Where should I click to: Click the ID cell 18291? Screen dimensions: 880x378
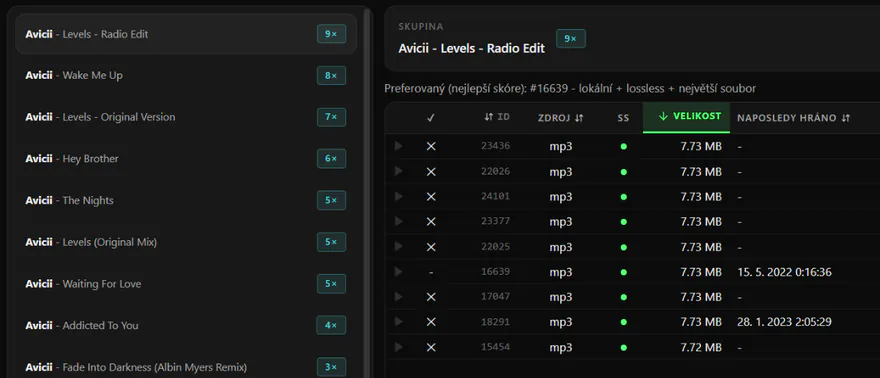pos(496,322)
